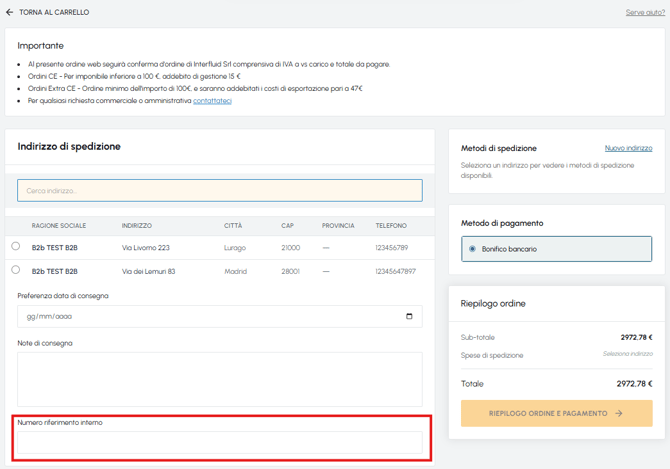Click the arrow icon on Riepilogo ordine e pagamento

point(618,413)
